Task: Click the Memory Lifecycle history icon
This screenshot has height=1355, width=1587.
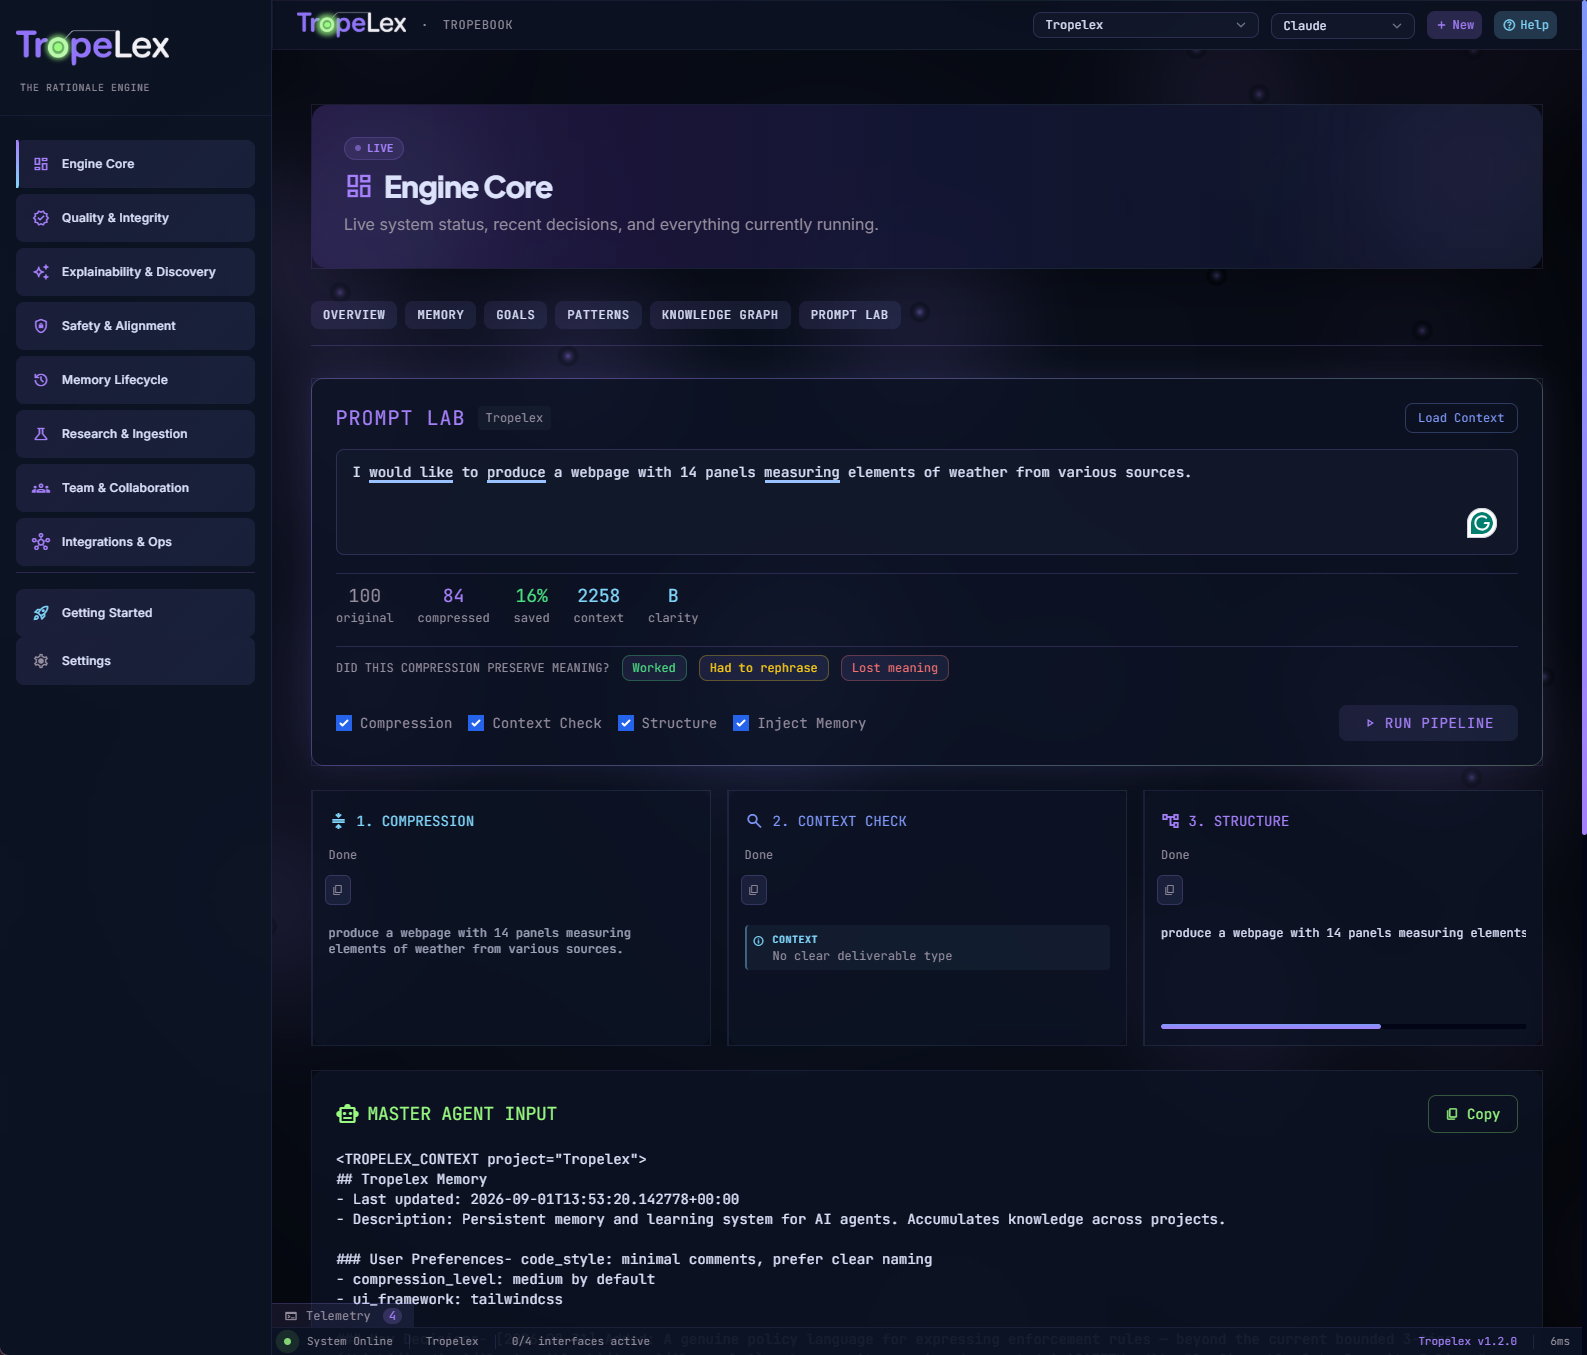Action: tap(41, 380)
